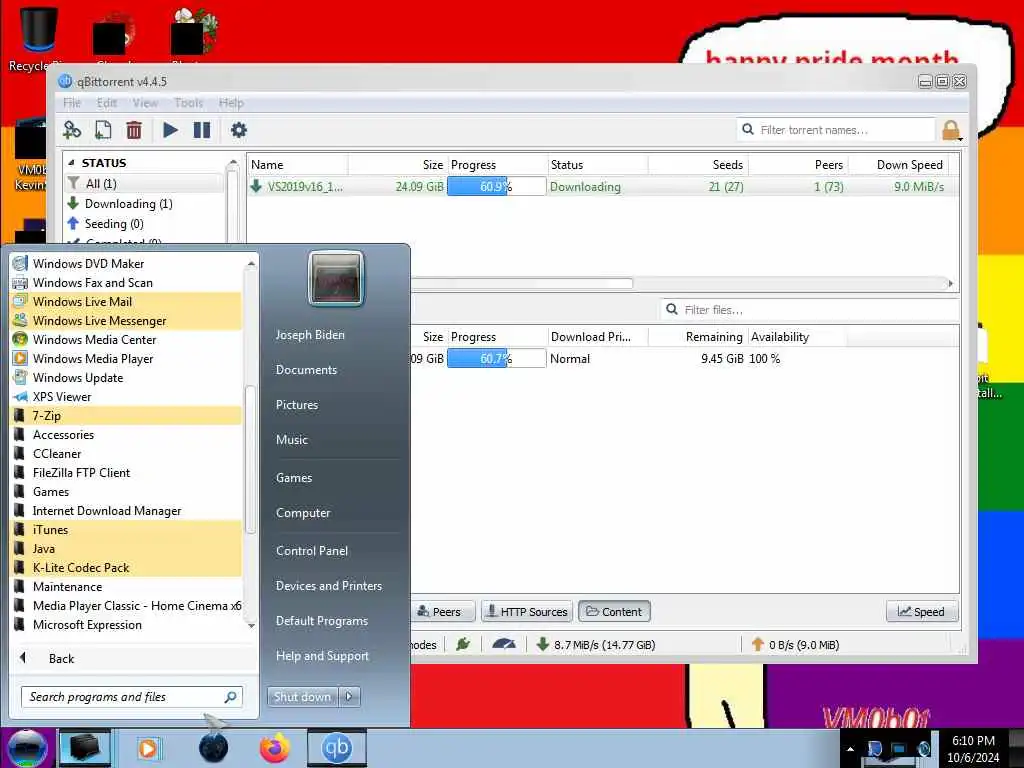Click the qBittorrent taskbar icon
The image size is (1024, 768).
337,748
